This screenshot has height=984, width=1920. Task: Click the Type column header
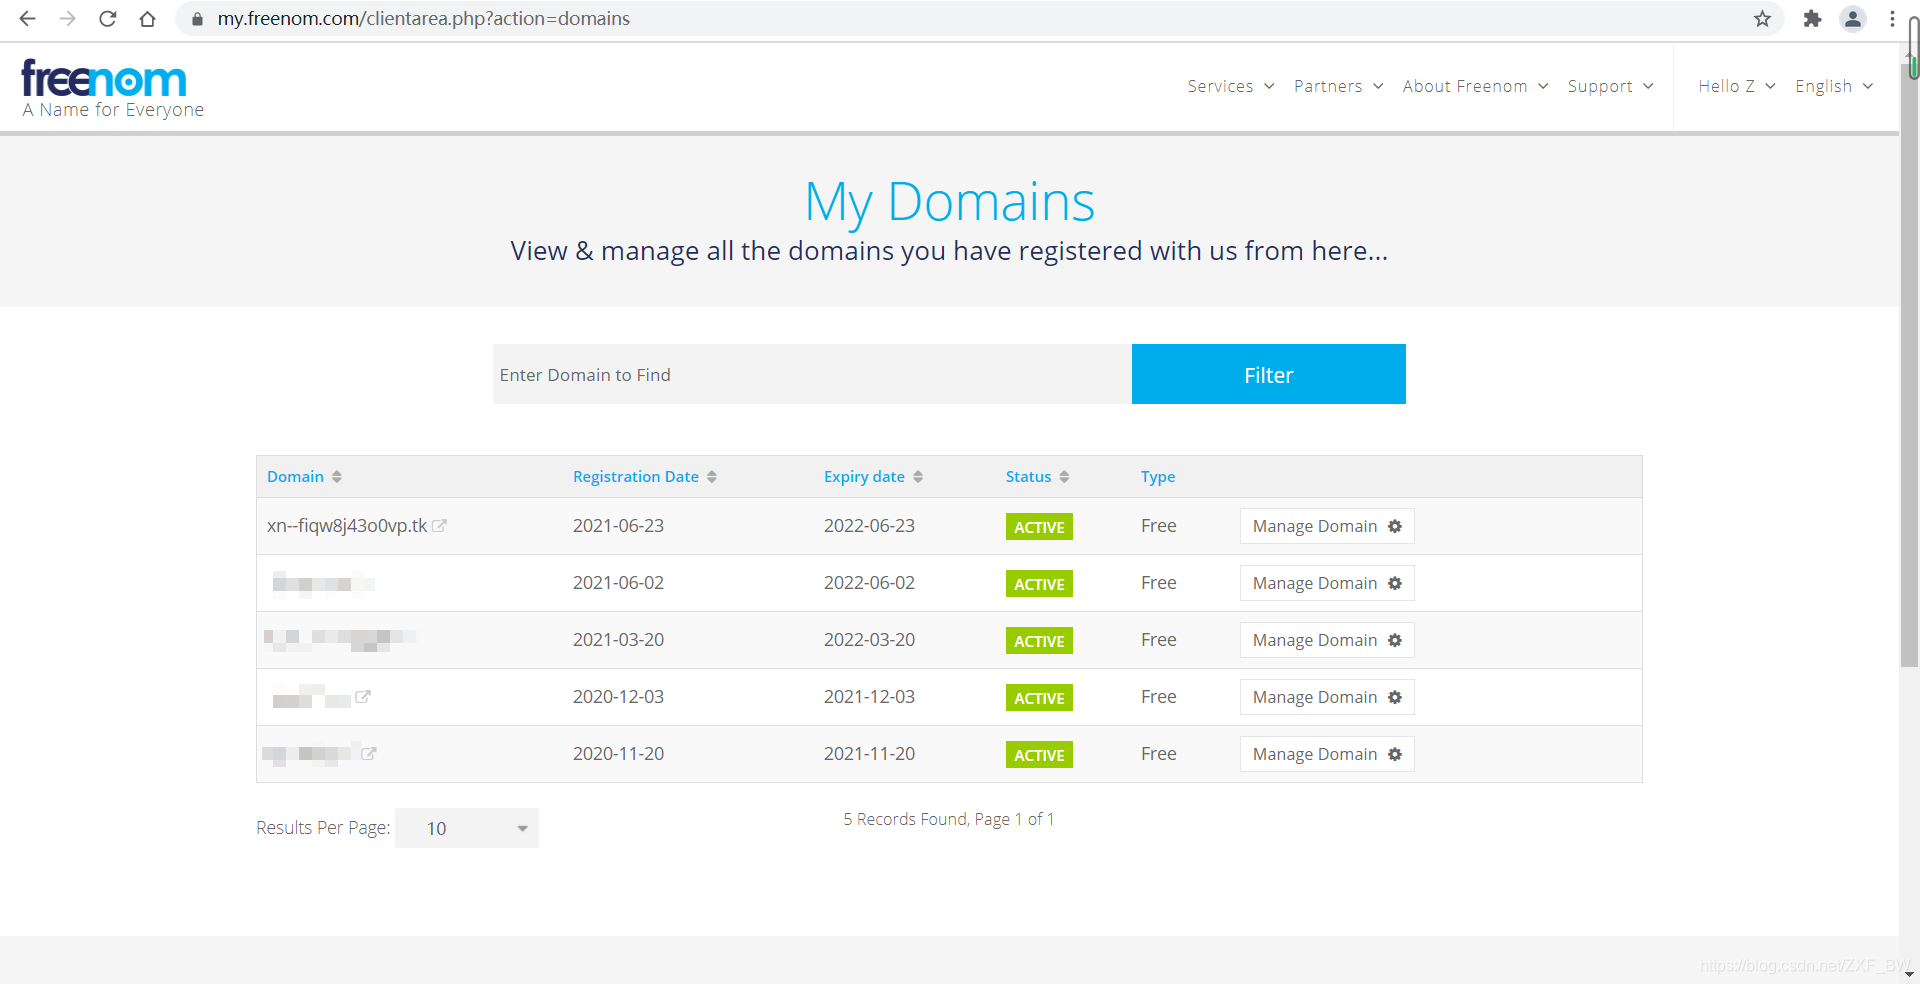click(x=1158, y=477)
